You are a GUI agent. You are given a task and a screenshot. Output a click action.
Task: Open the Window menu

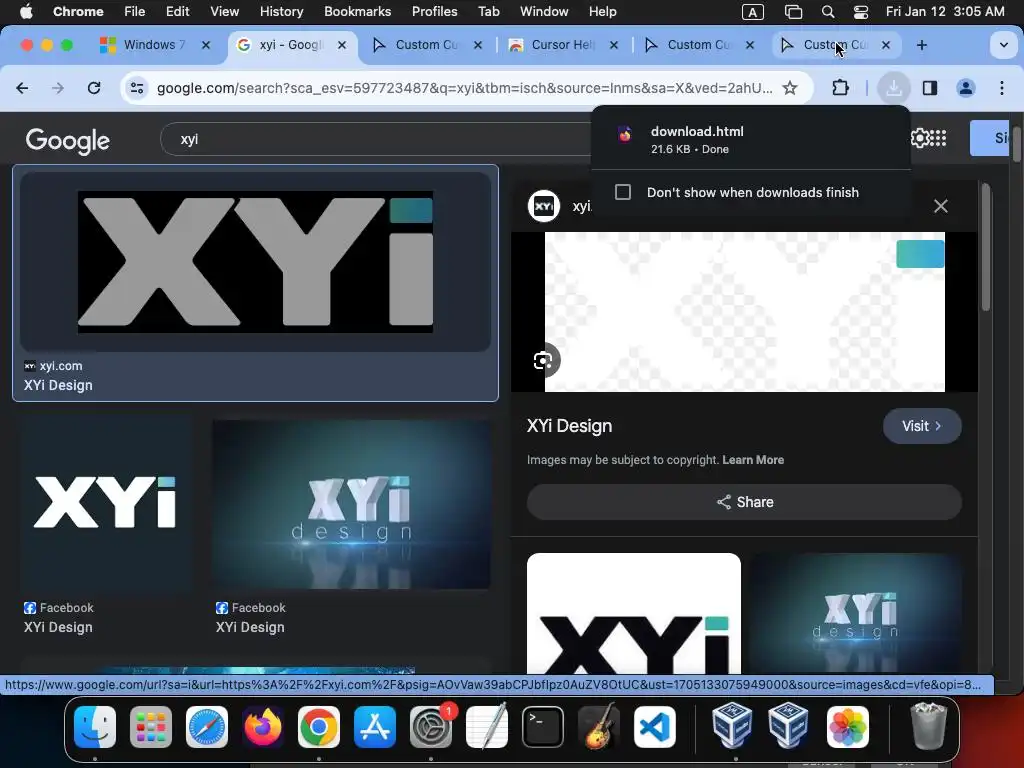pyautogui.click(x=544, y=12)
